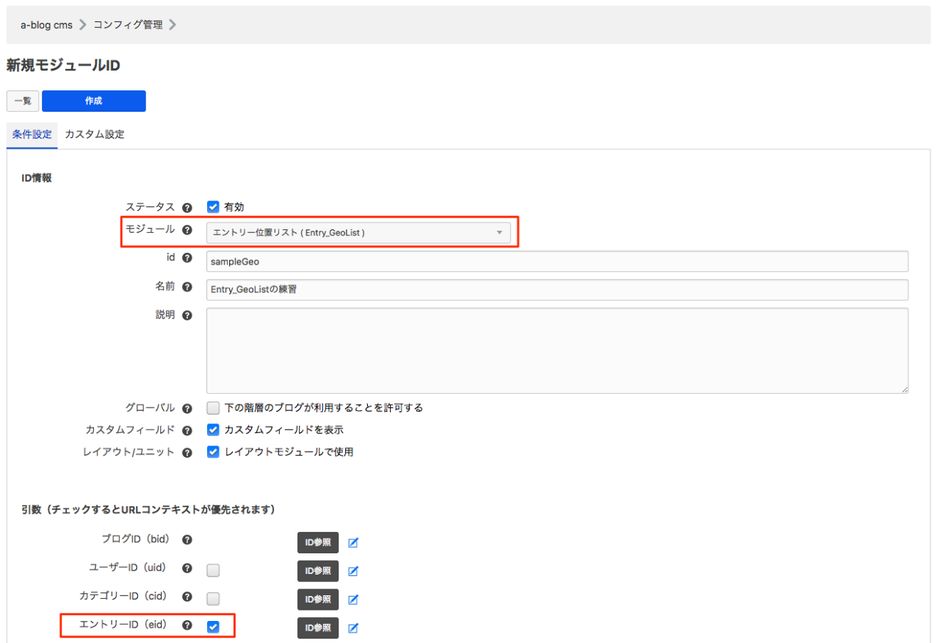Viewport: 940px width, 643px height.
Task: Switch to the カスタム設定 tab
Action: (94, 134)
